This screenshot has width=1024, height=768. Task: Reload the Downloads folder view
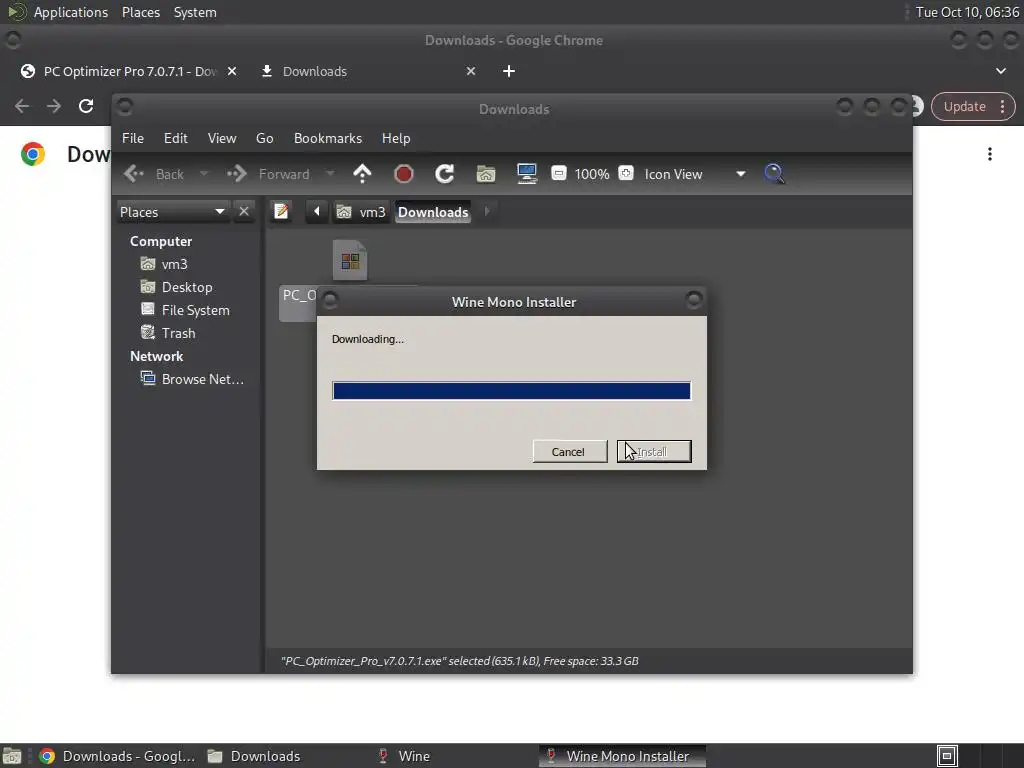(445, 174)
